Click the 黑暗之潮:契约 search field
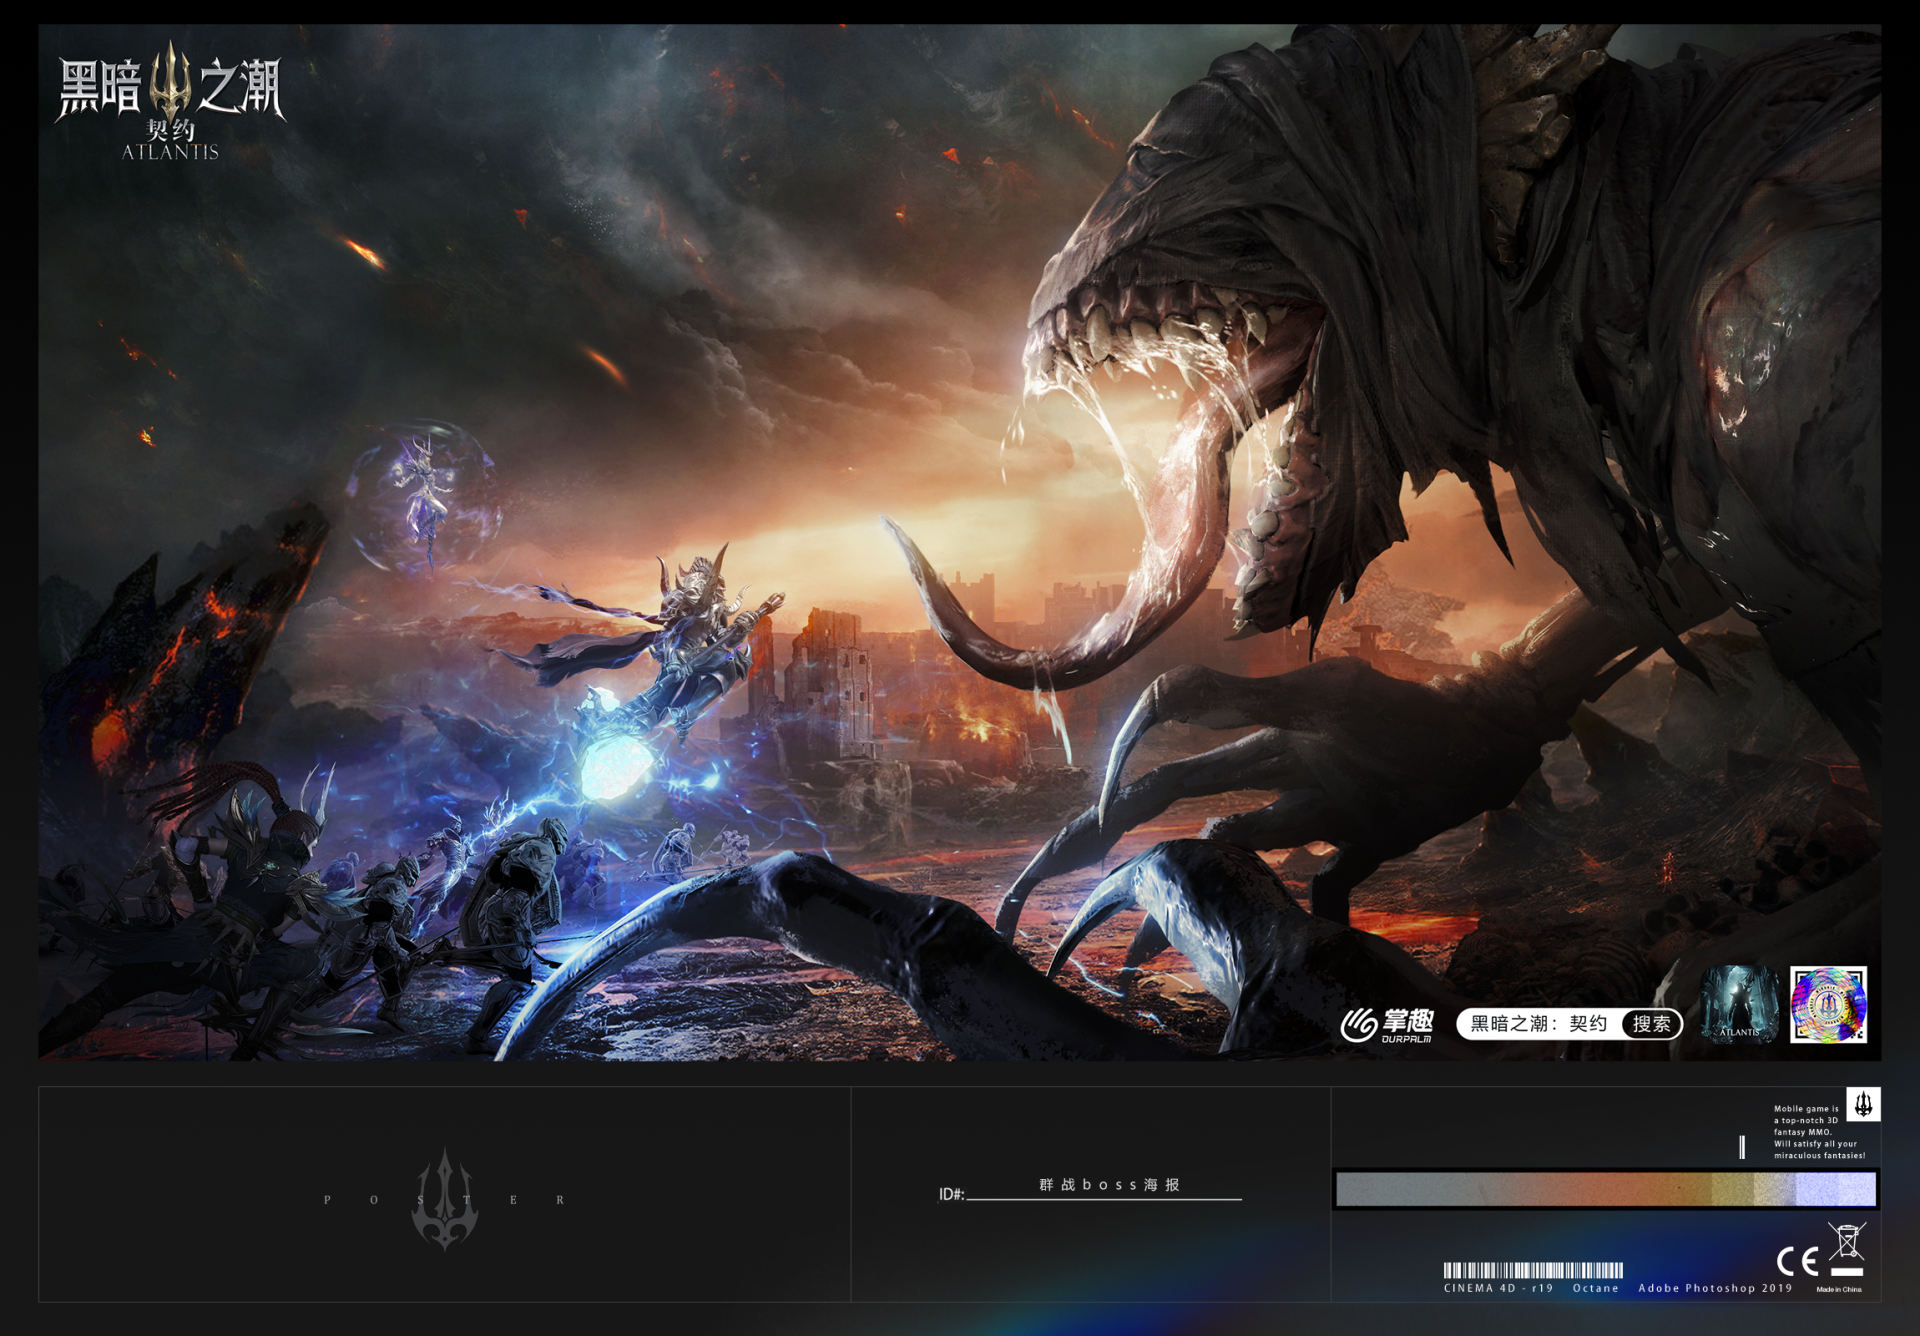1920x1336 pixels. click(x=1538, y=1023)
